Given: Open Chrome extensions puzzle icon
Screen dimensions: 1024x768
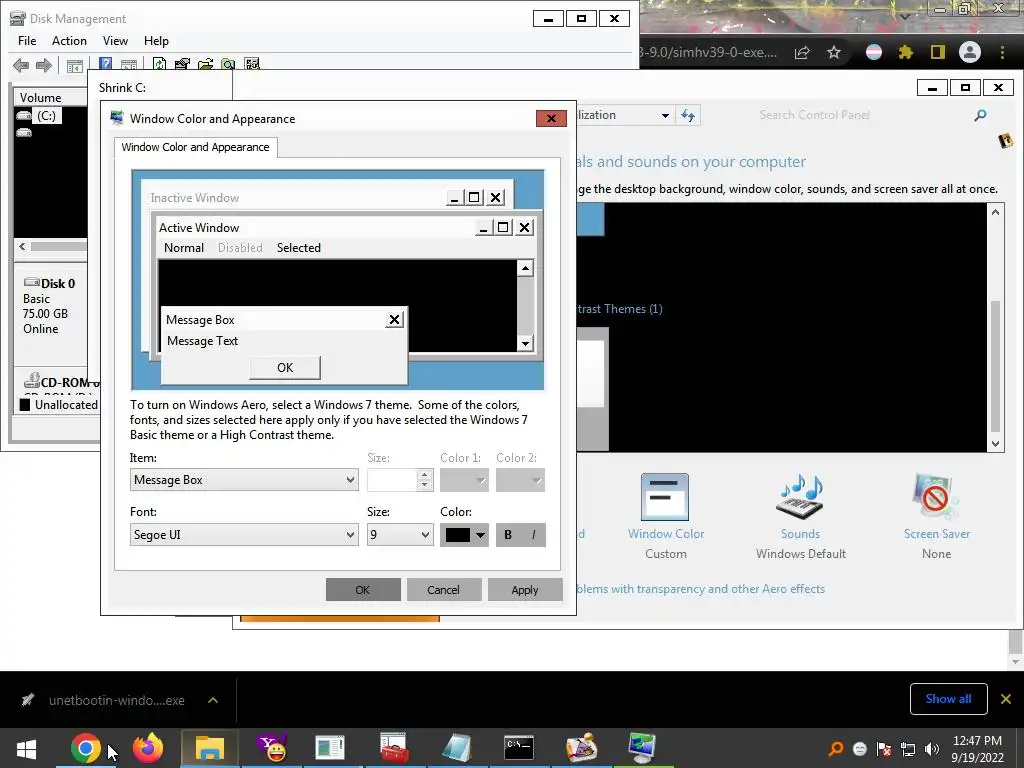Looking at the screenshot, I should point(906,52).
